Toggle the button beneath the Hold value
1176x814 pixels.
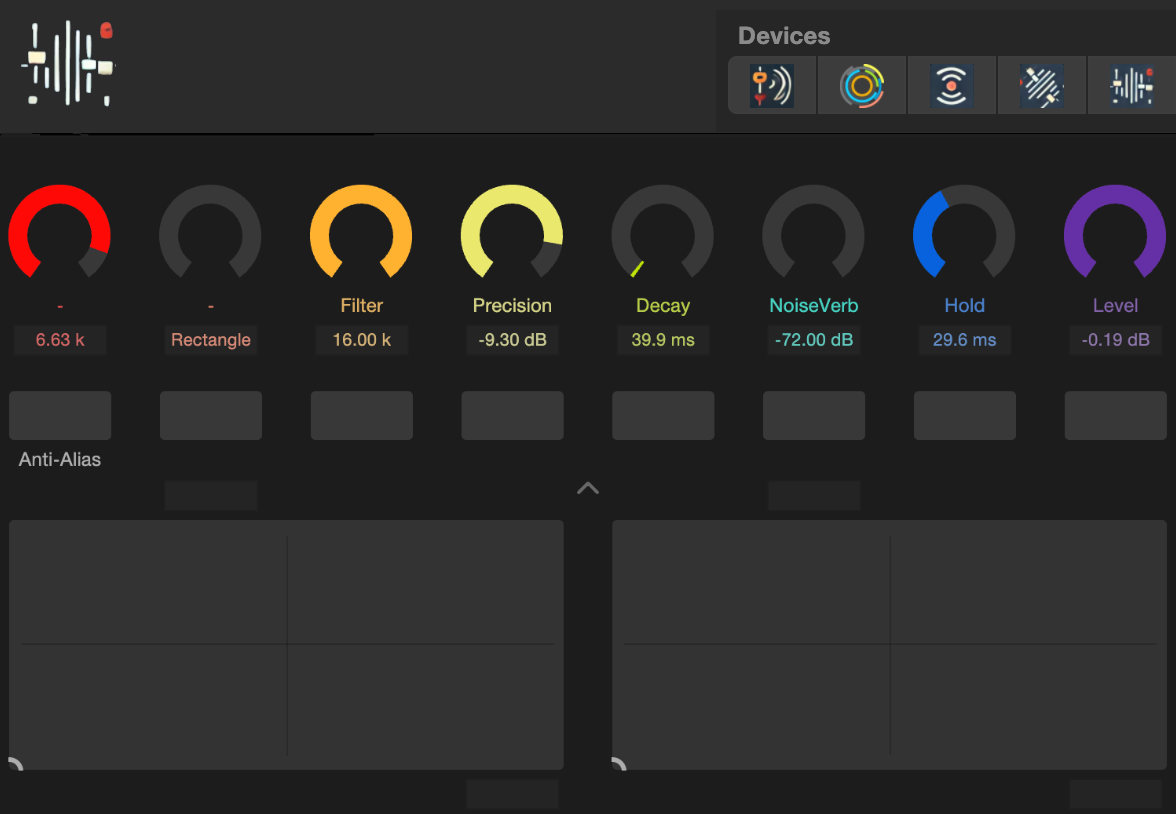[x=964, y=415]
